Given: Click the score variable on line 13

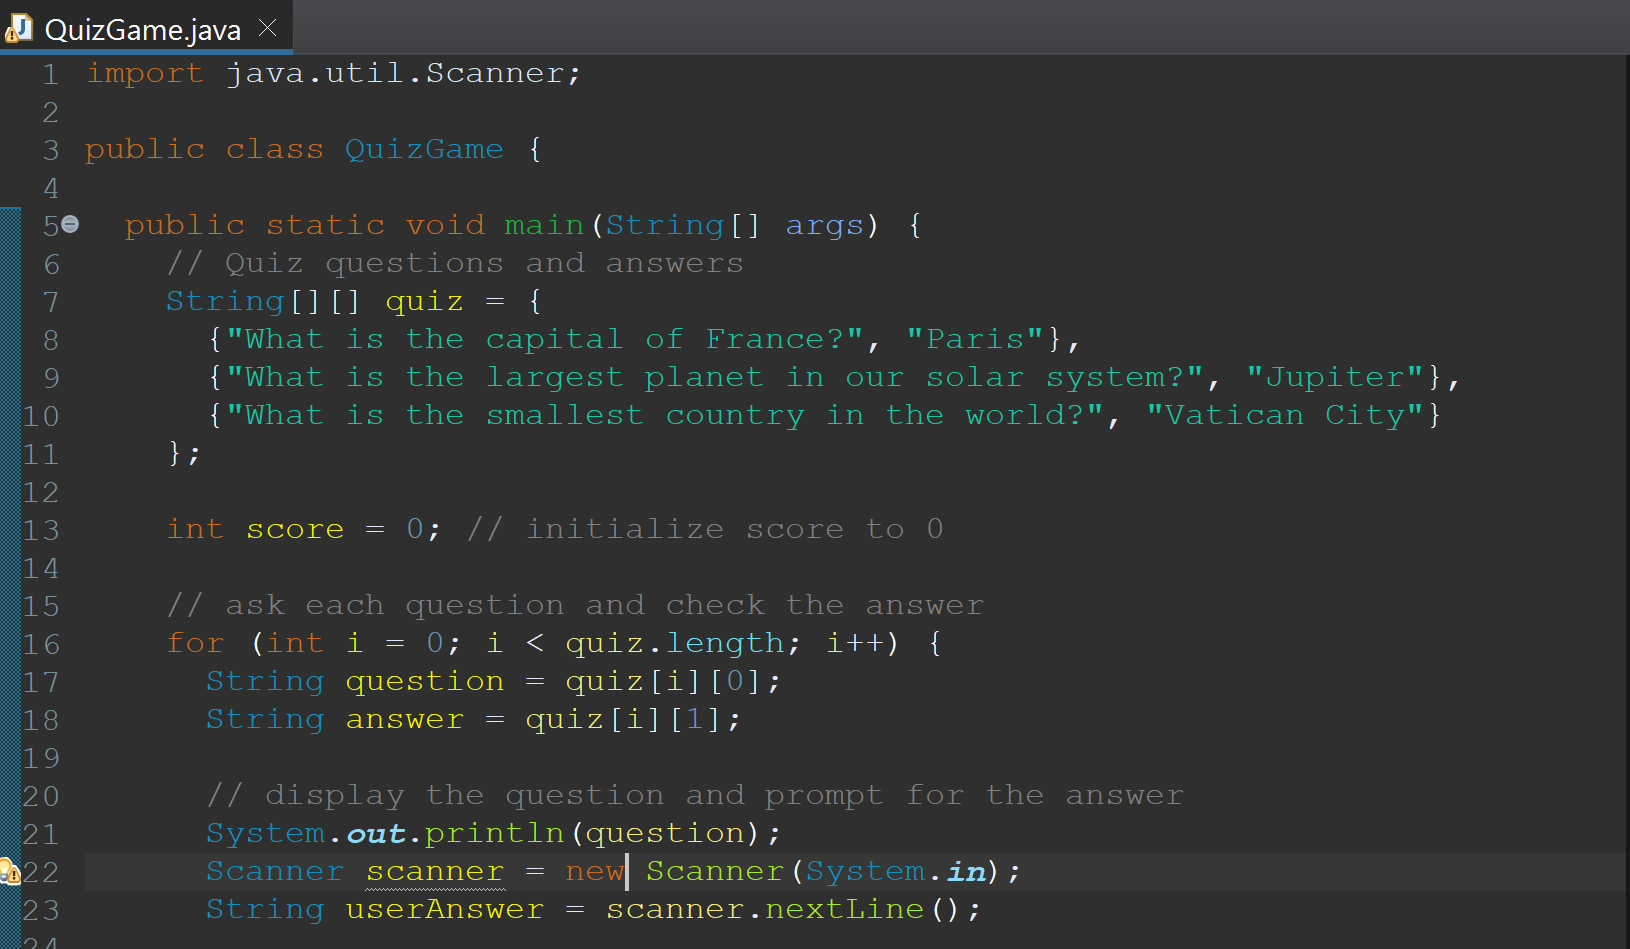Looking at the screenshot, I should pyautogui.click(x=295, y=529).
